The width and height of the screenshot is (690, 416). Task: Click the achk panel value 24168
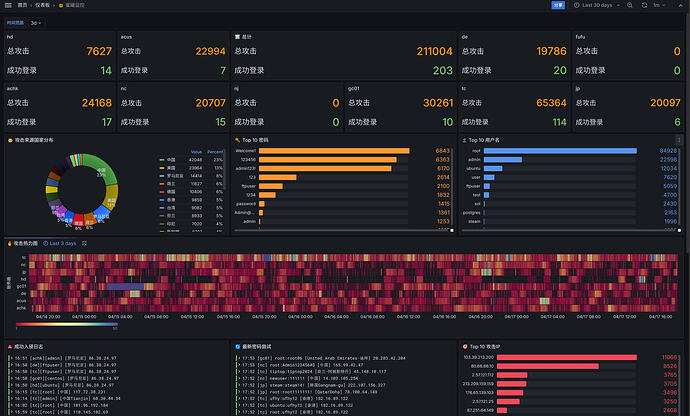pos(97,103)
